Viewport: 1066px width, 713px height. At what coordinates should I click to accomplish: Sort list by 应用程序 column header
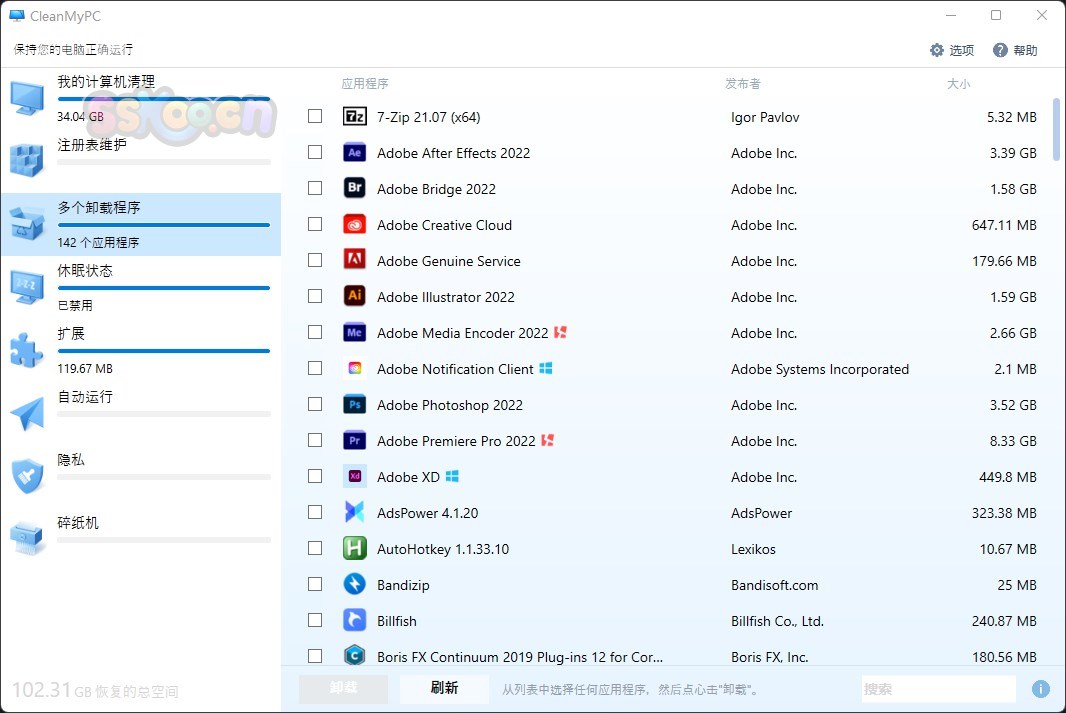click(365, 84)
